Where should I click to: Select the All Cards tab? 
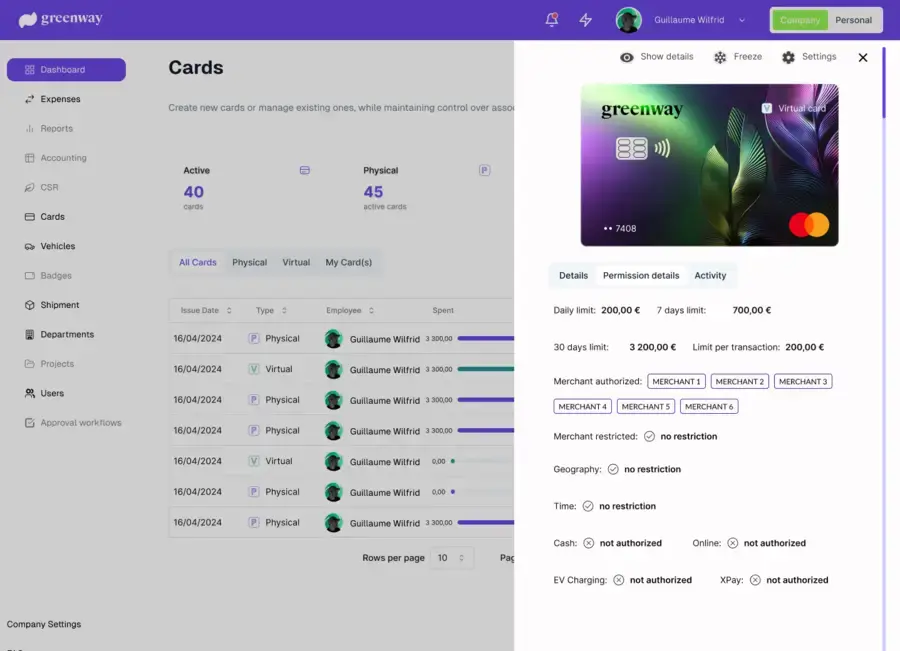[x=197, y=262]
